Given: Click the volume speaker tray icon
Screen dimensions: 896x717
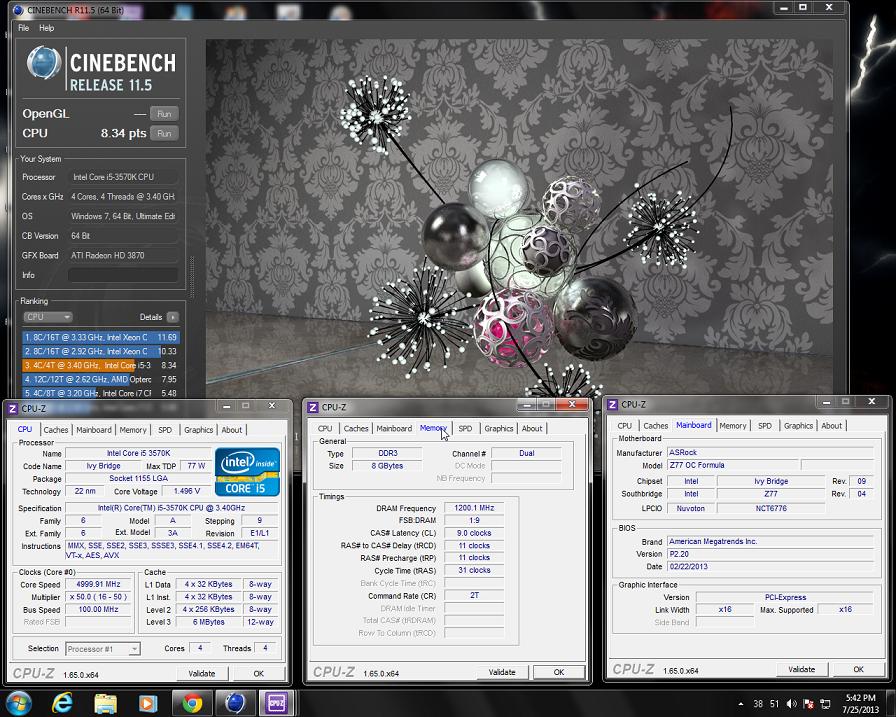Looking at the screenshot, I should 791,704.
